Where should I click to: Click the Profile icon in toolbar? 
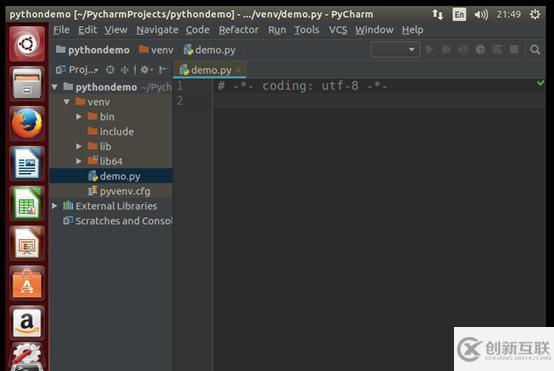click(x=480, y=50)
